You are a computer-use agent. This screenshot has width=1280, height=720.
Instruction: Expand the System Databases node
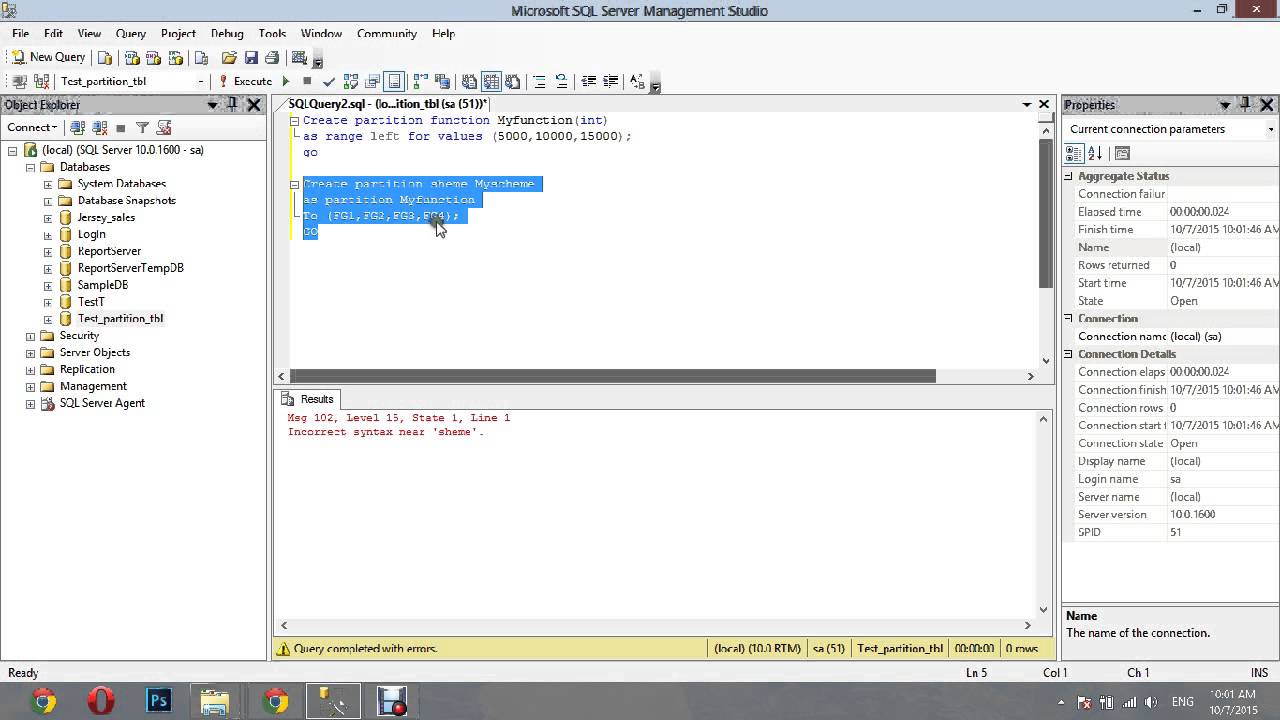click(47, 184)
